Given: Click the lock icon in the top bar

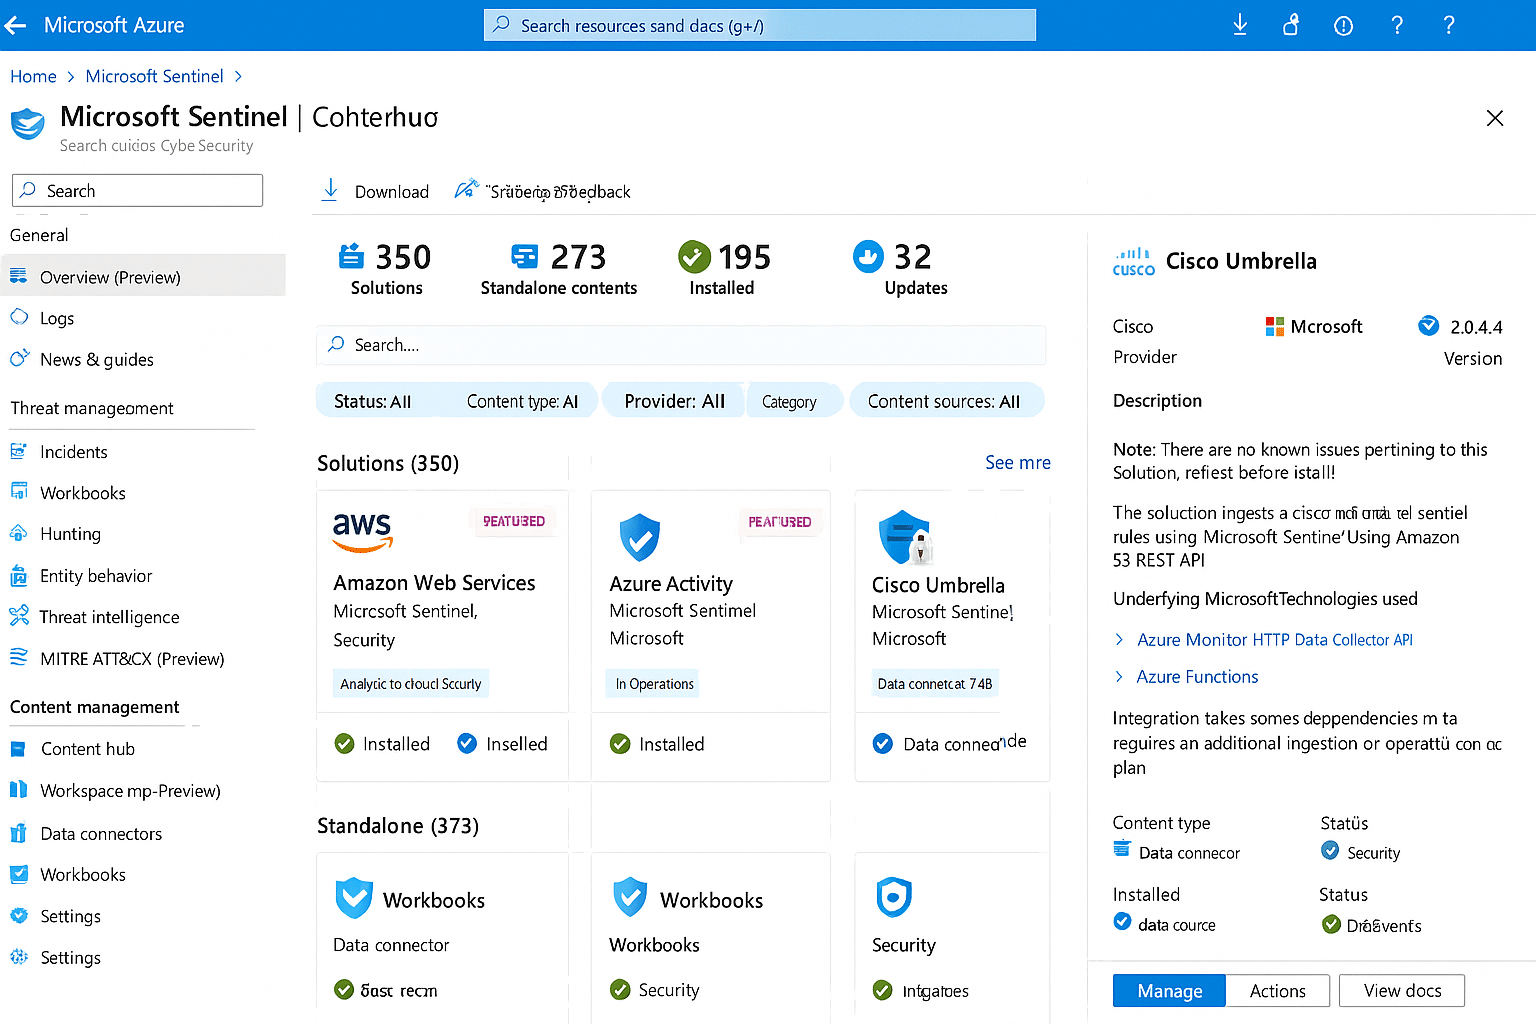Looking at the screenshot, I should click(1291, 25).
